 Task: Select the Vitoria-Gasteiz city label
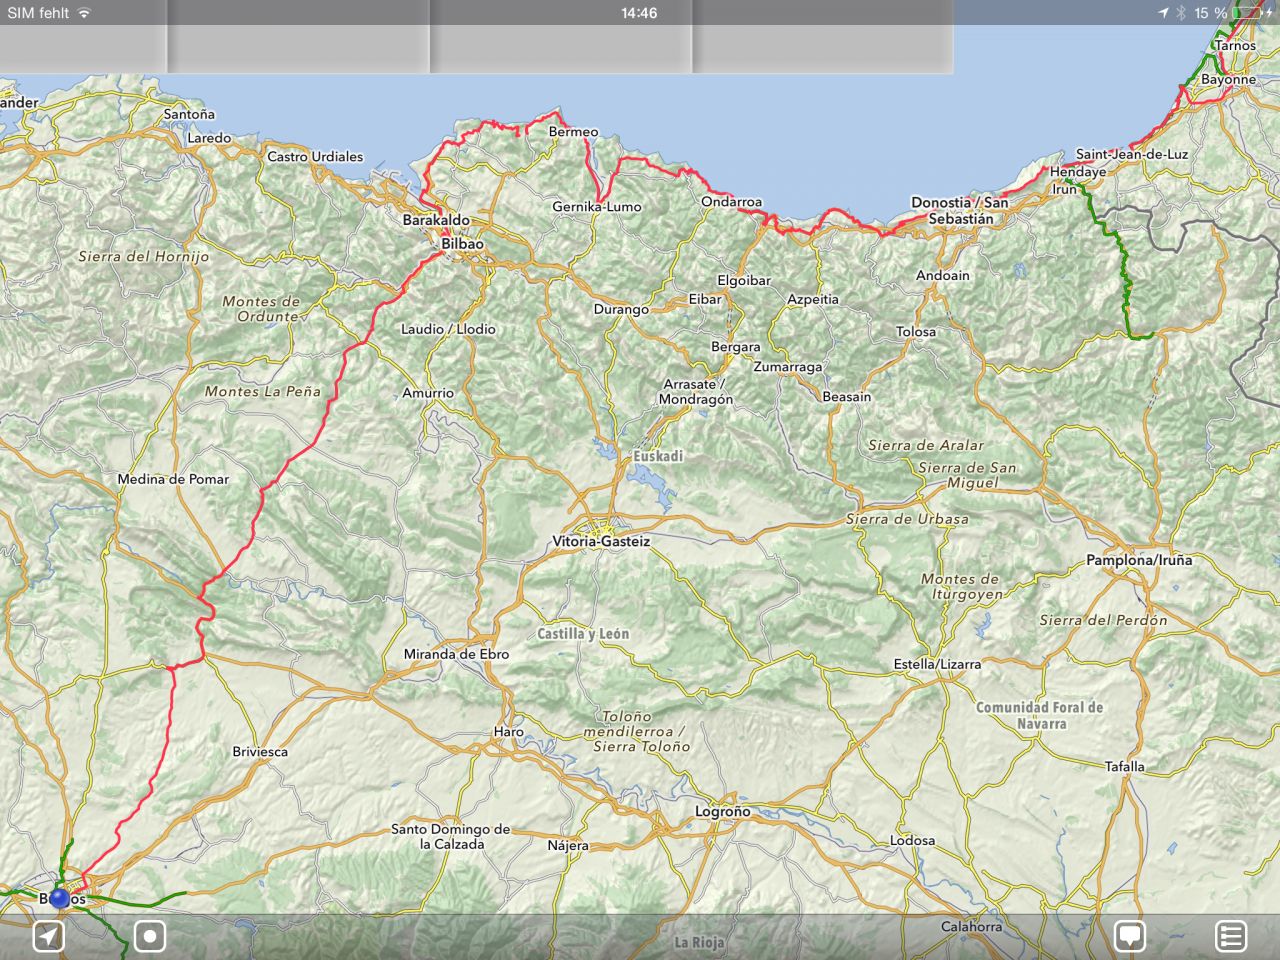[601, 541]
